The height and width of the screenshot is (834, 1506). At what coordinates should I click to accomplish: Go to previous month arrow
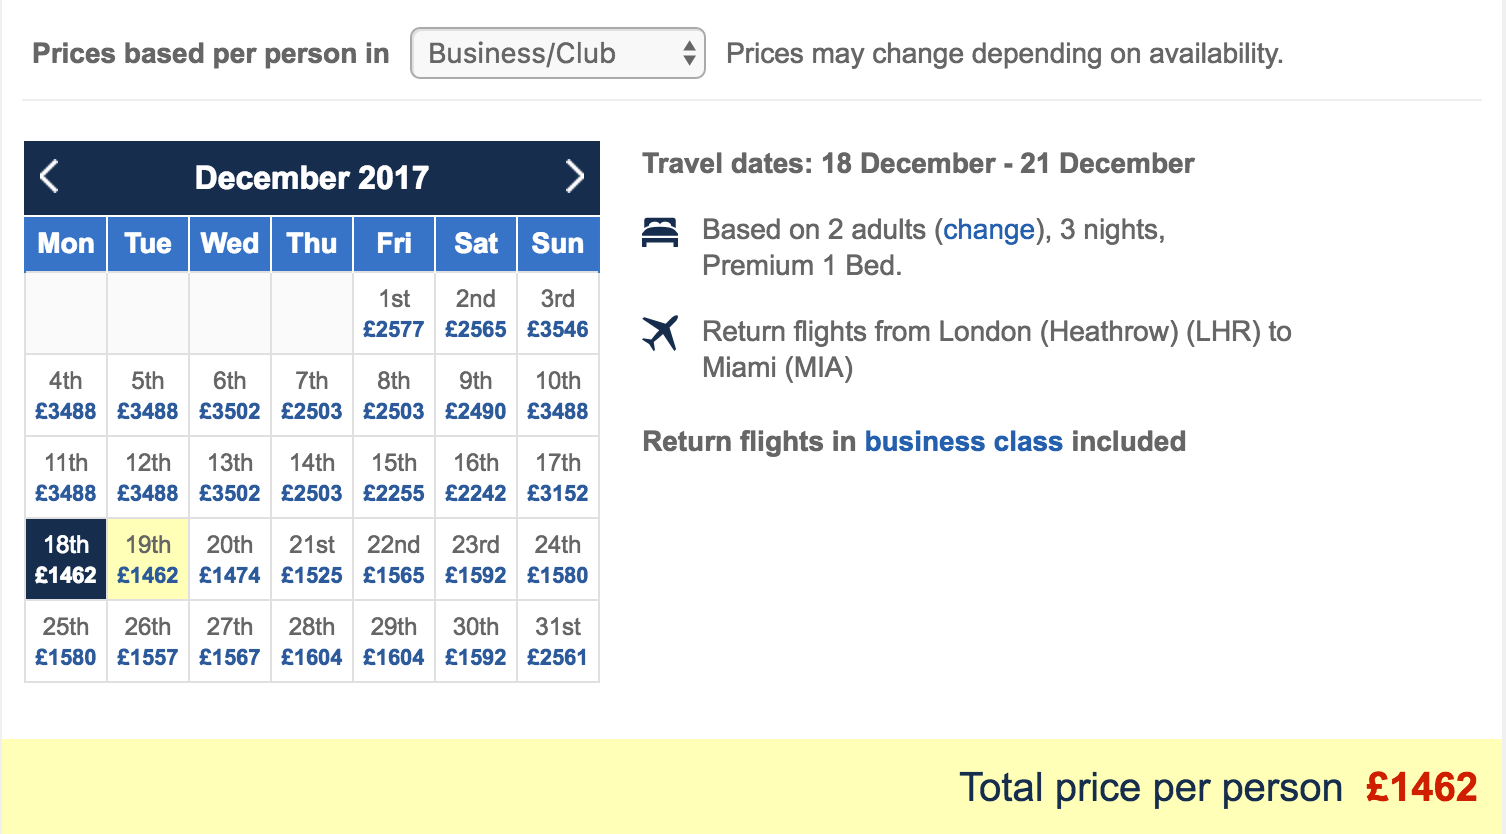49,177
